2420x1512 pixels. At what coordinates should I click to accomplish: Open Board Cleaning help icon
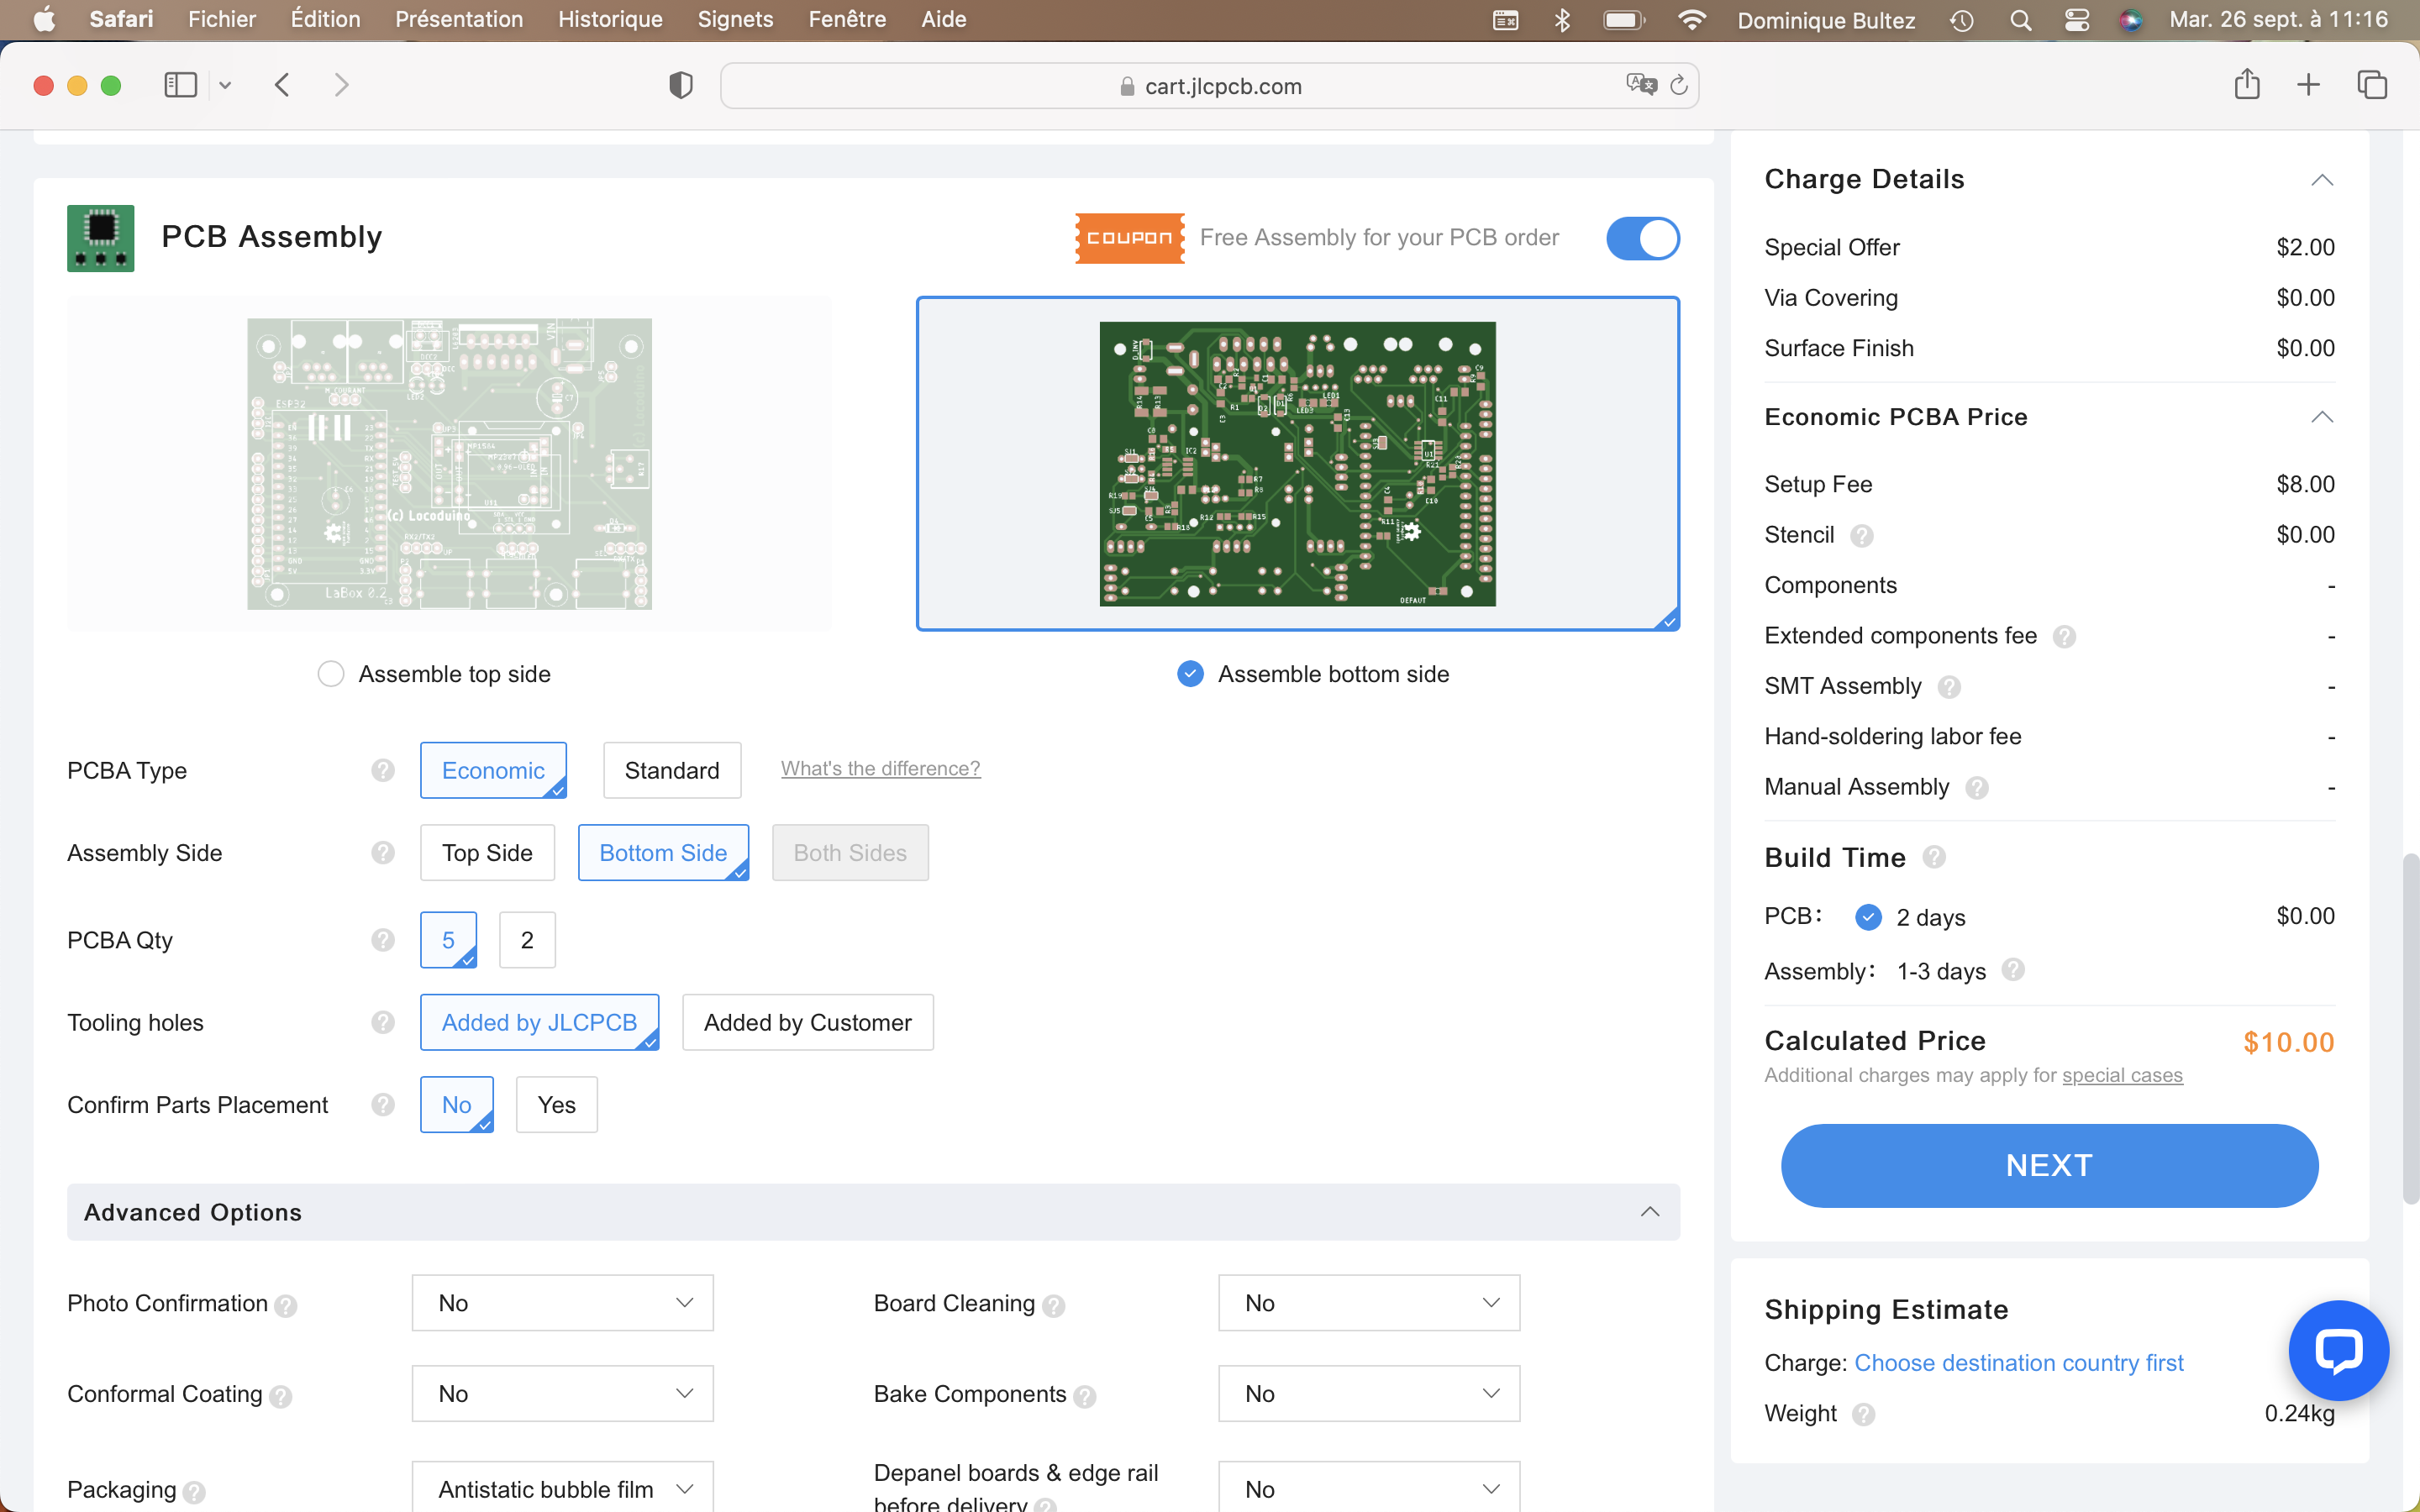pos(1053,1306)
